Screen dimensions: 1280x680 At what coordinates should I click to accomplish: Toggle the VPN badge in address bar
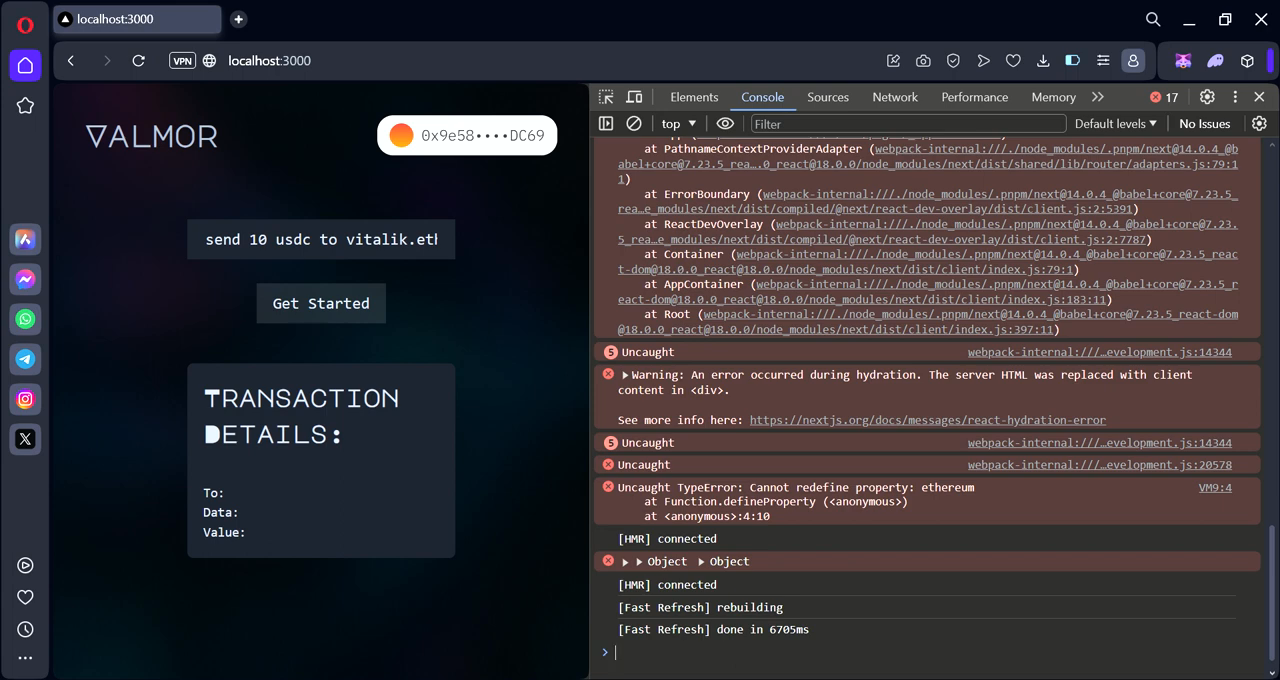[x=182, y=61]
